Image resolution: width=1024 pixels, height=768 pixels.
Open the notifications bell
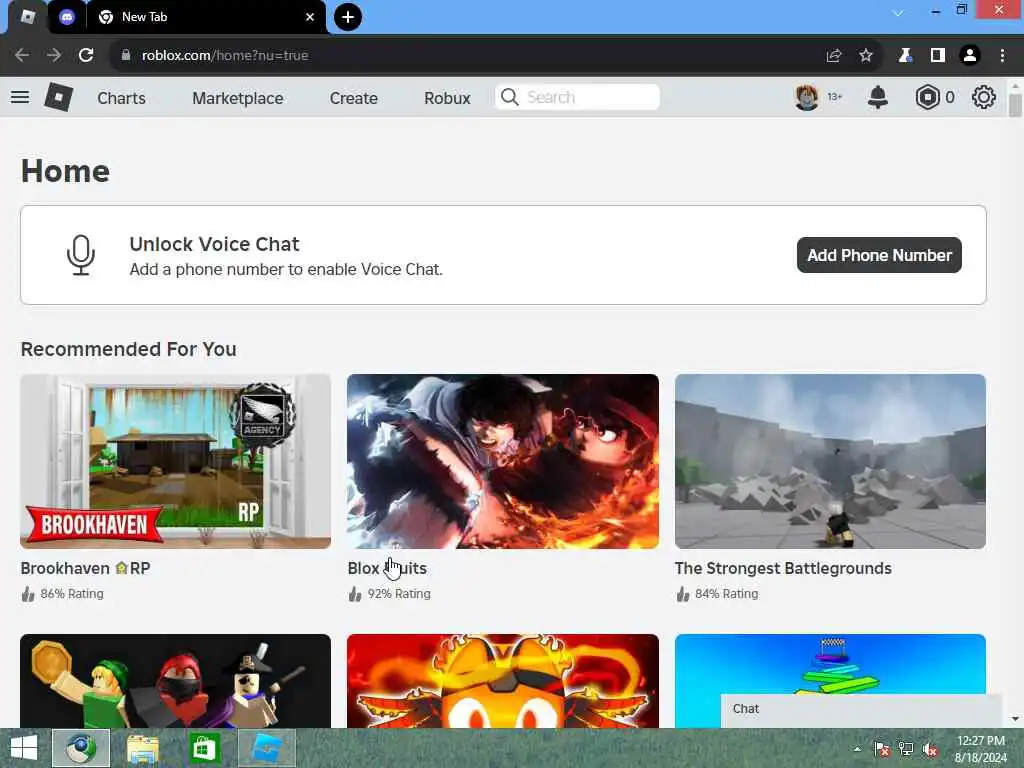click(x=878, y=97)
